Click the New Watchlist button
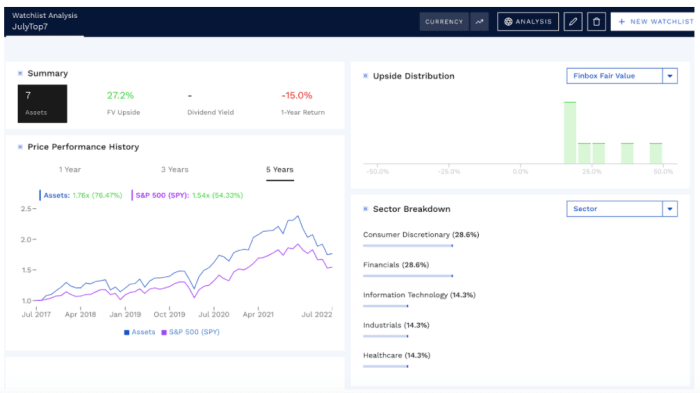 (x=654, y=21)
